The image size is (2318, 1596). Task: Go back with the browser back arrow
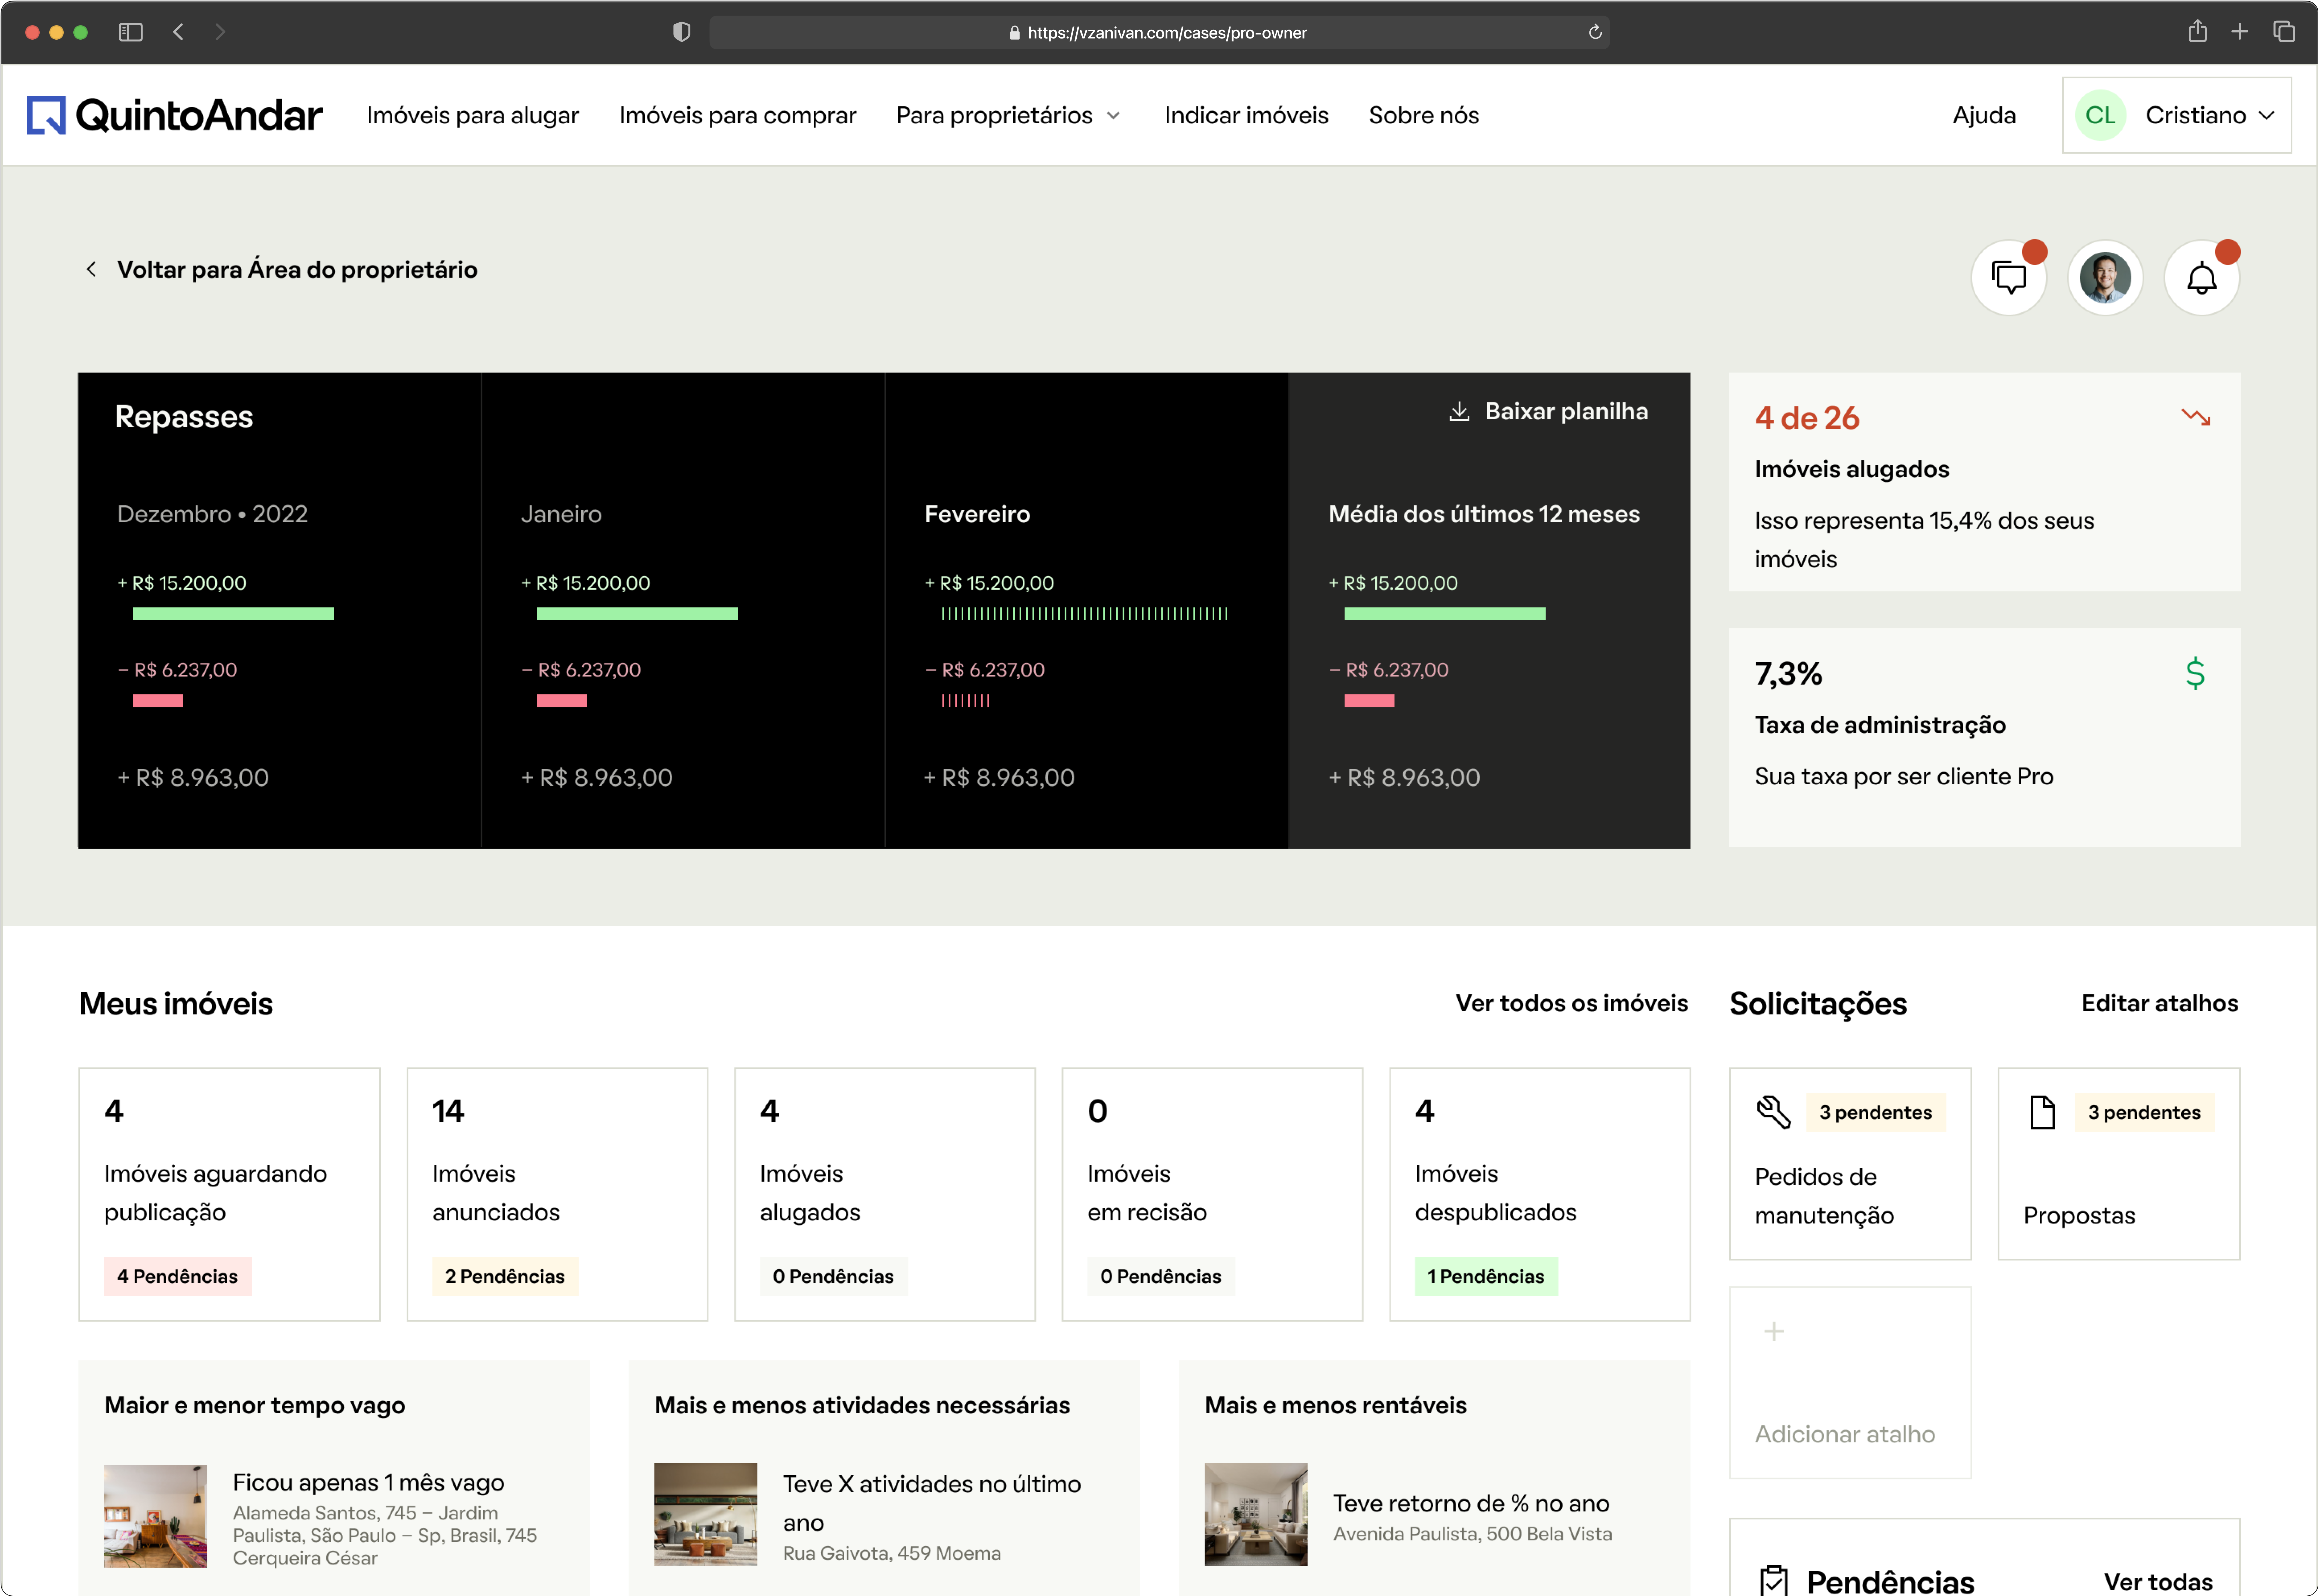(178, 32)
